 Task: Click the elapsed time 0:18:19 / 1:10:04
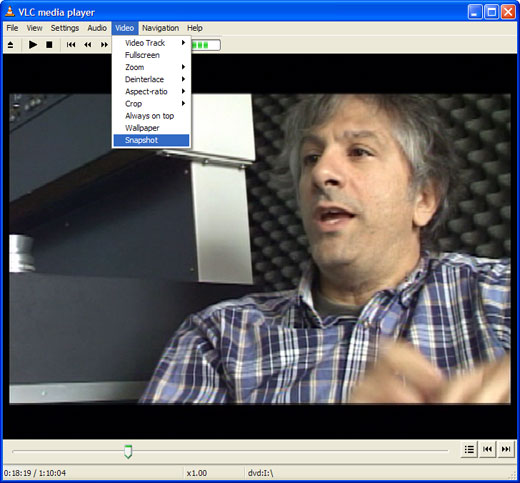coord(35,473)
